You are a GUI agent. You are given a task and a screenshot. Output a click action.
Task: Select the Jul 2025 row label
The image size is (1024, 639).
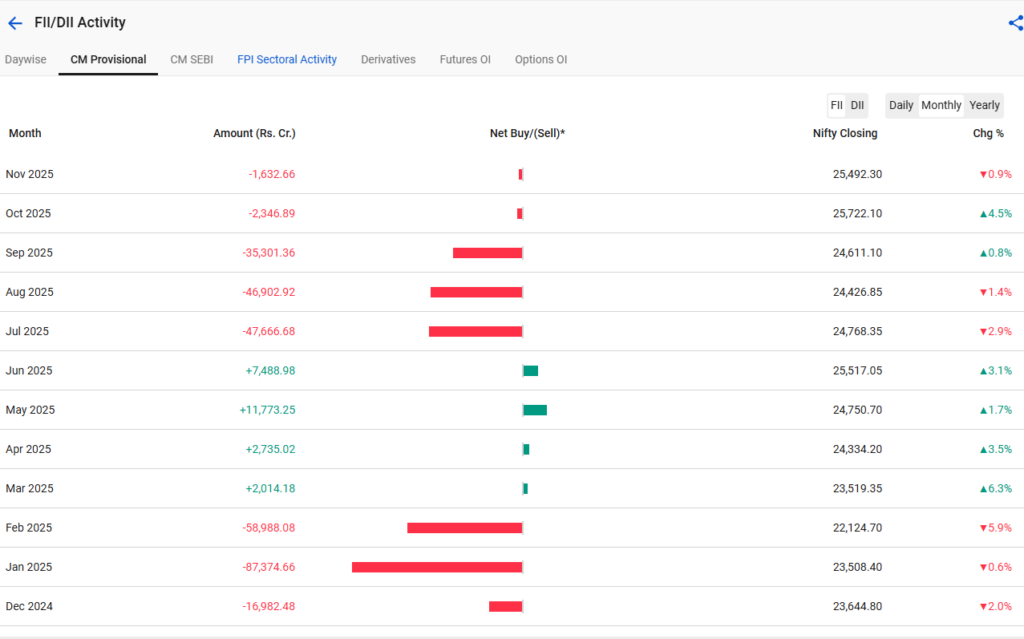click(x=27, y=331)
